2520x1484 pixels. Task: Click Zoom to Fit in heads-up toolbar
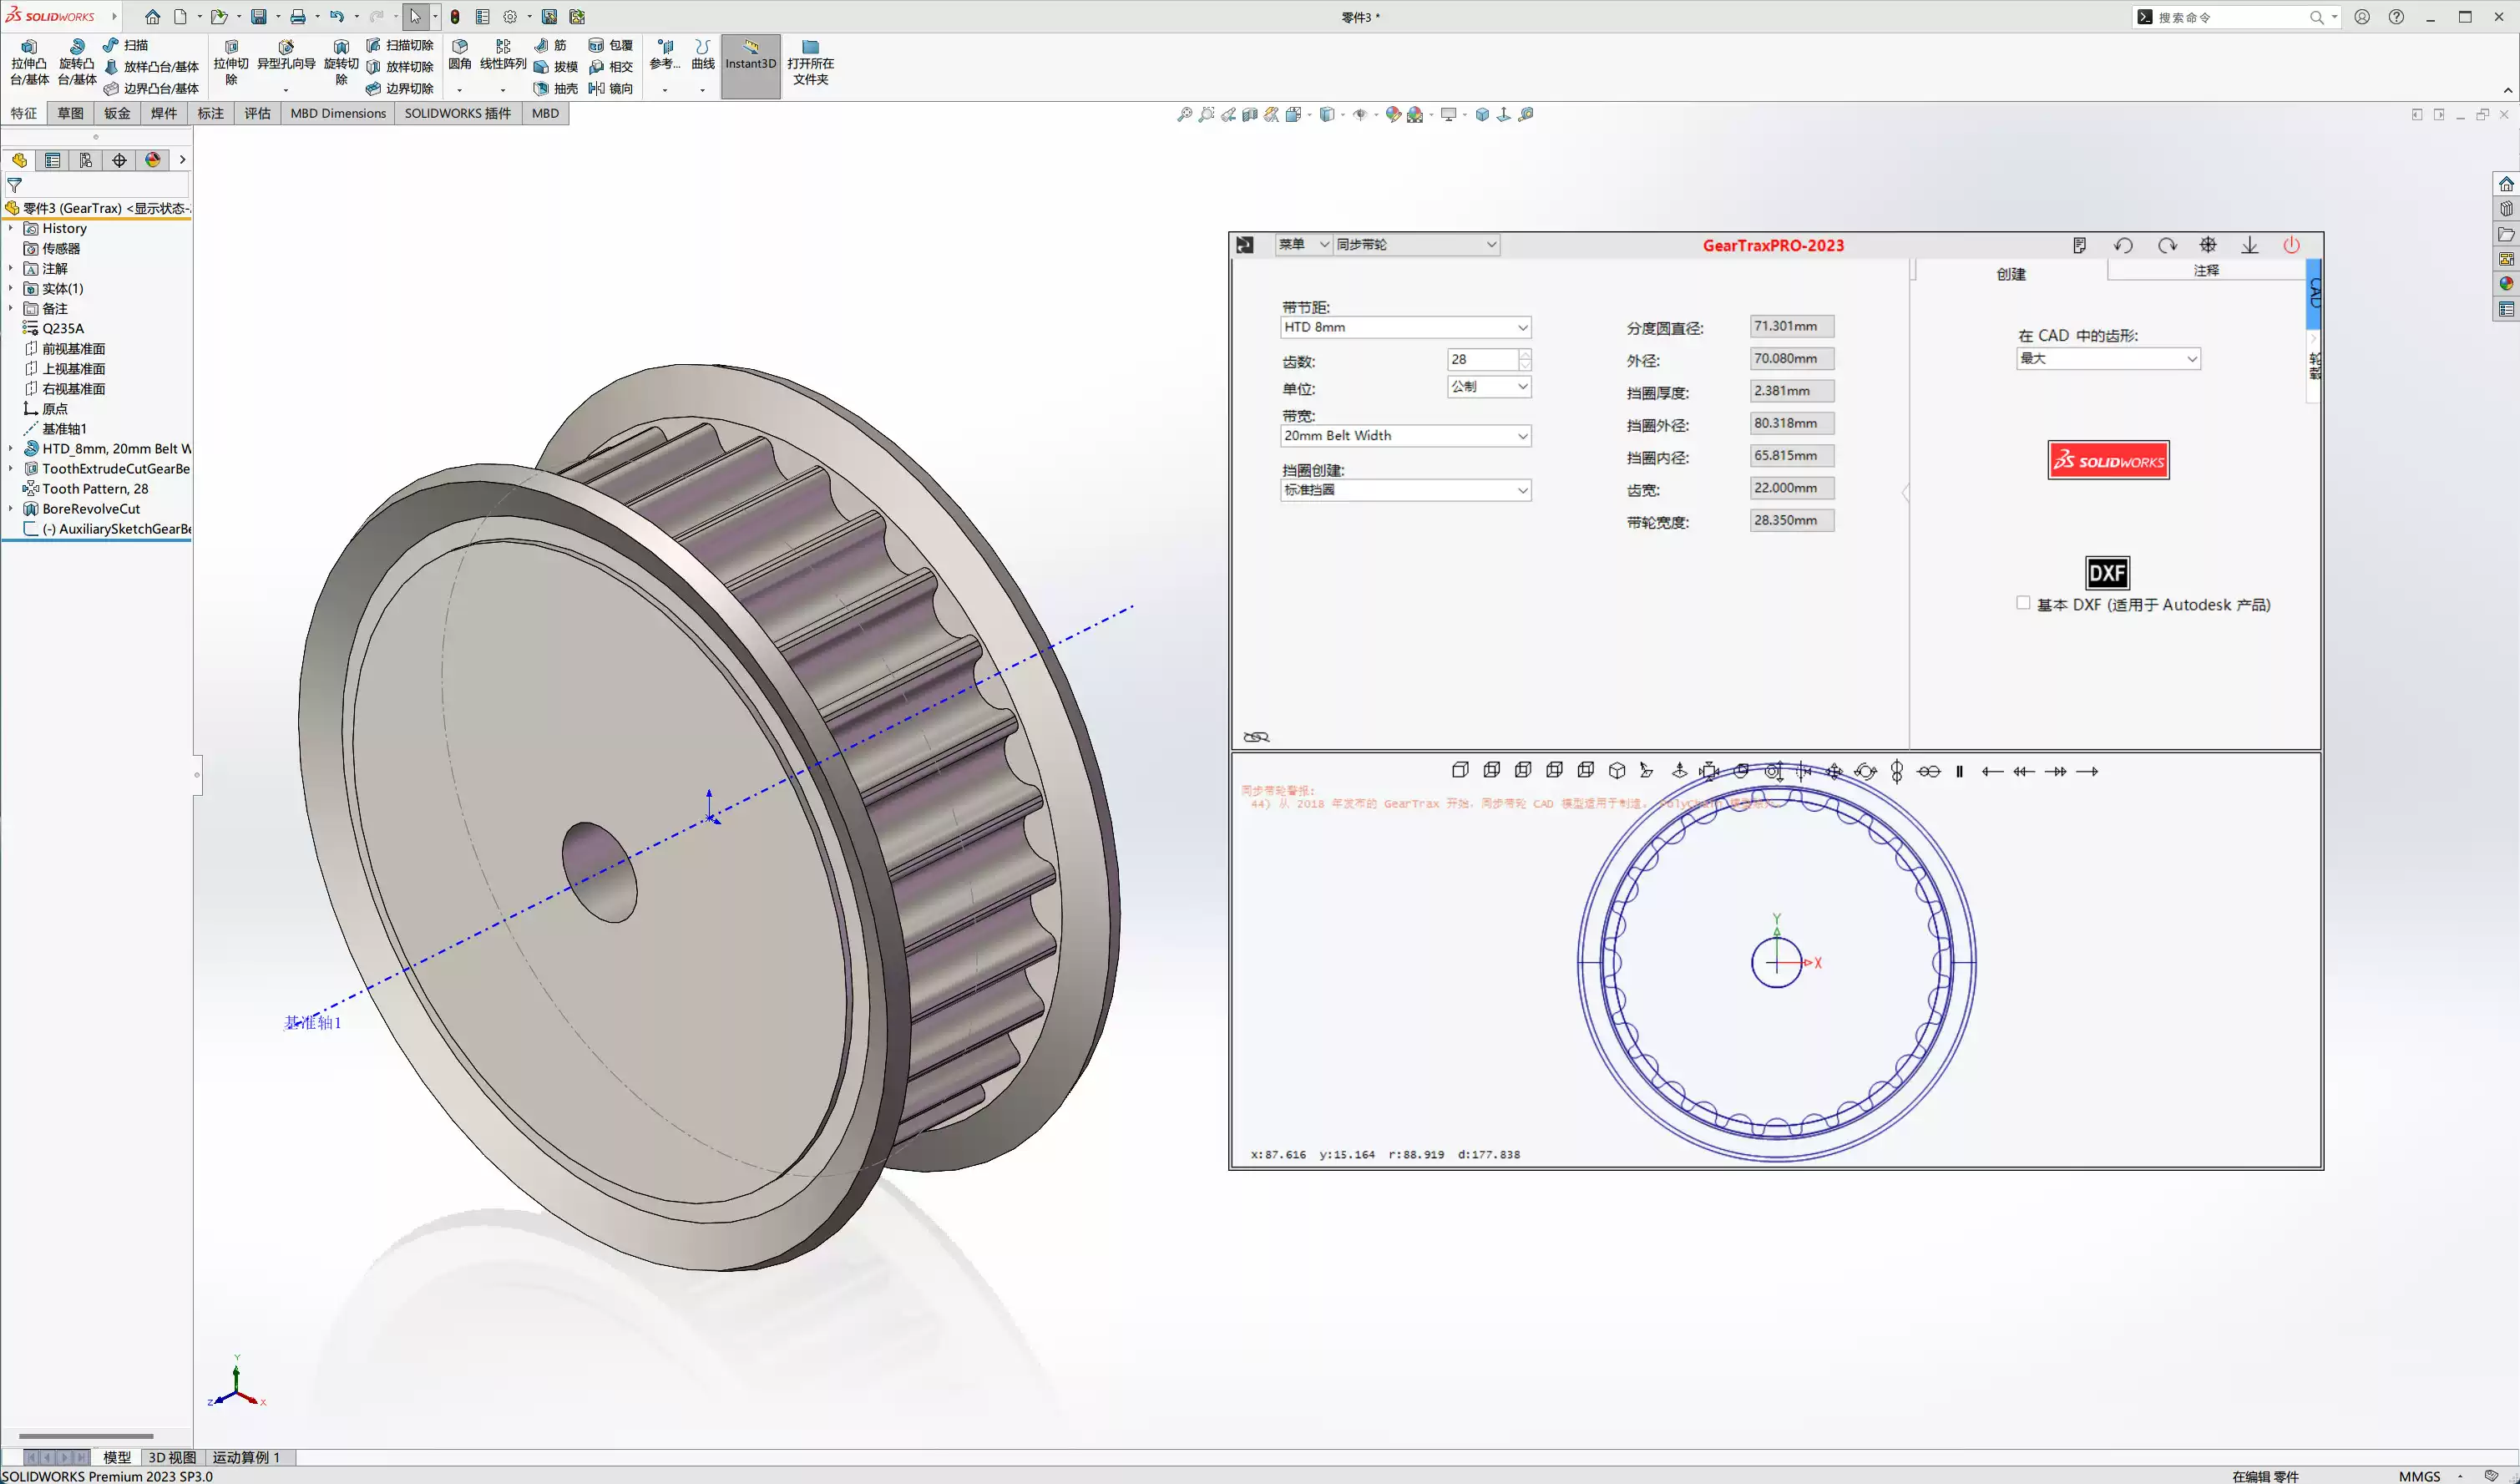click(x=1186, y=114)
